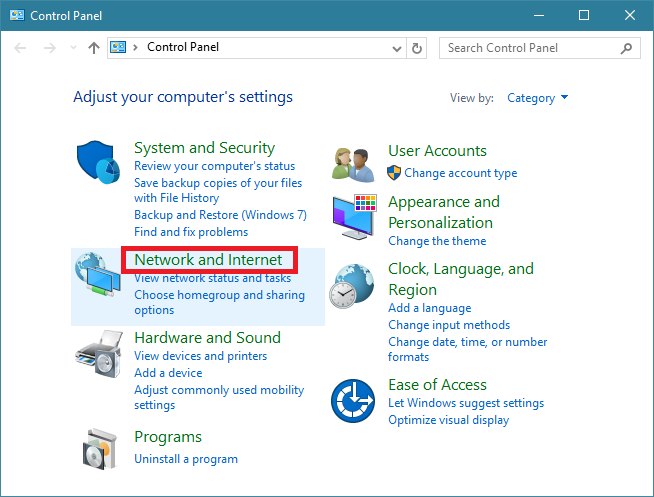This screenshot has width=654, height=497.
Task: Choose homegroup and sharing options link
Action: coord(219,302)
